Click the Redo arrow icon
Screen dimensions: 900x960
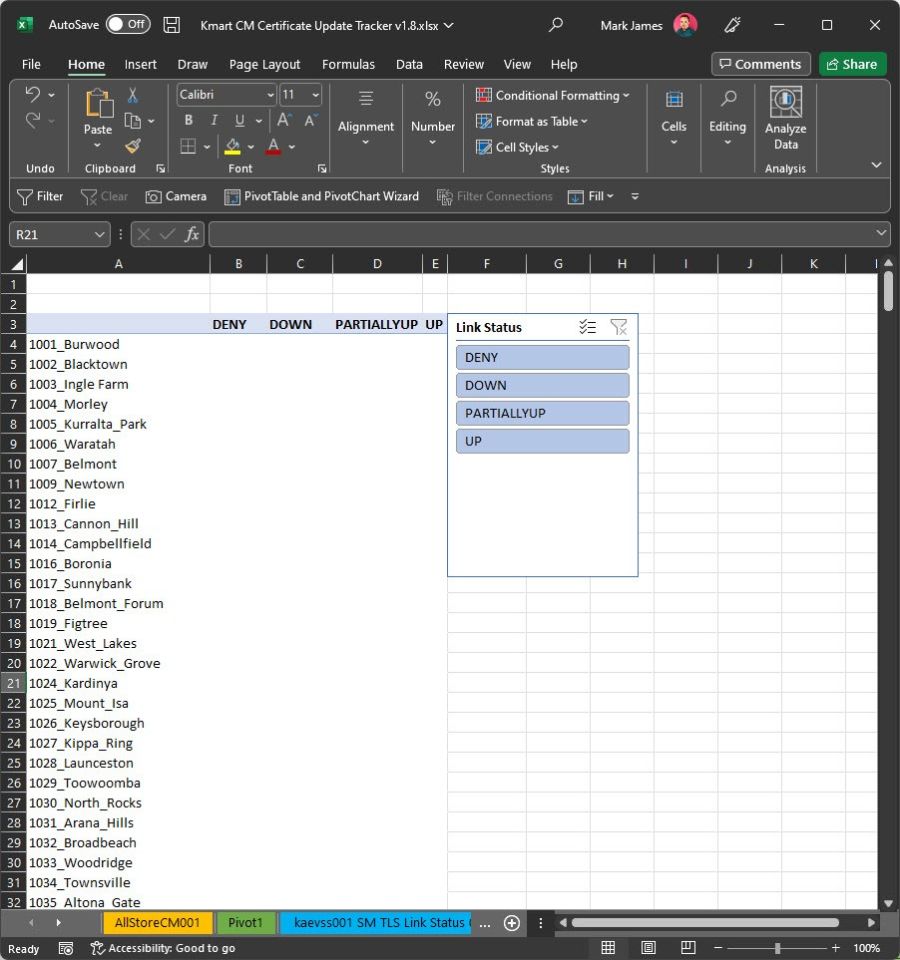32,121
